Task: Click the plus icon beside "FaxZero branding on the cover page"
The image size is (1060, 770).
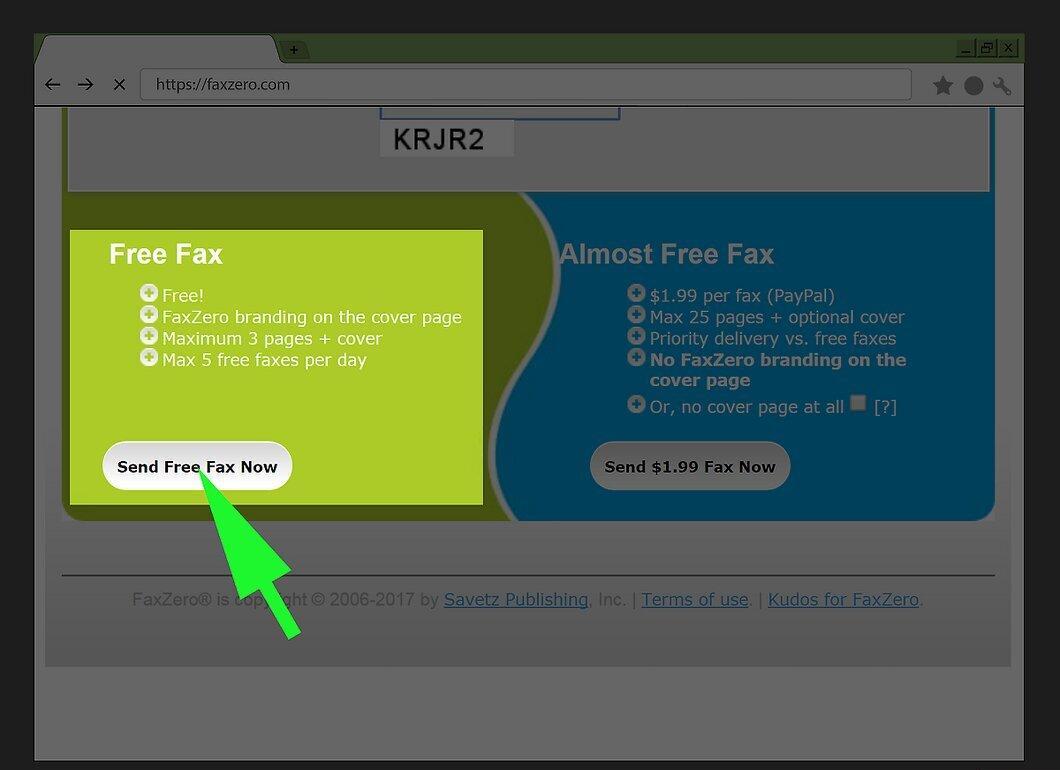Action: point(149,314)
